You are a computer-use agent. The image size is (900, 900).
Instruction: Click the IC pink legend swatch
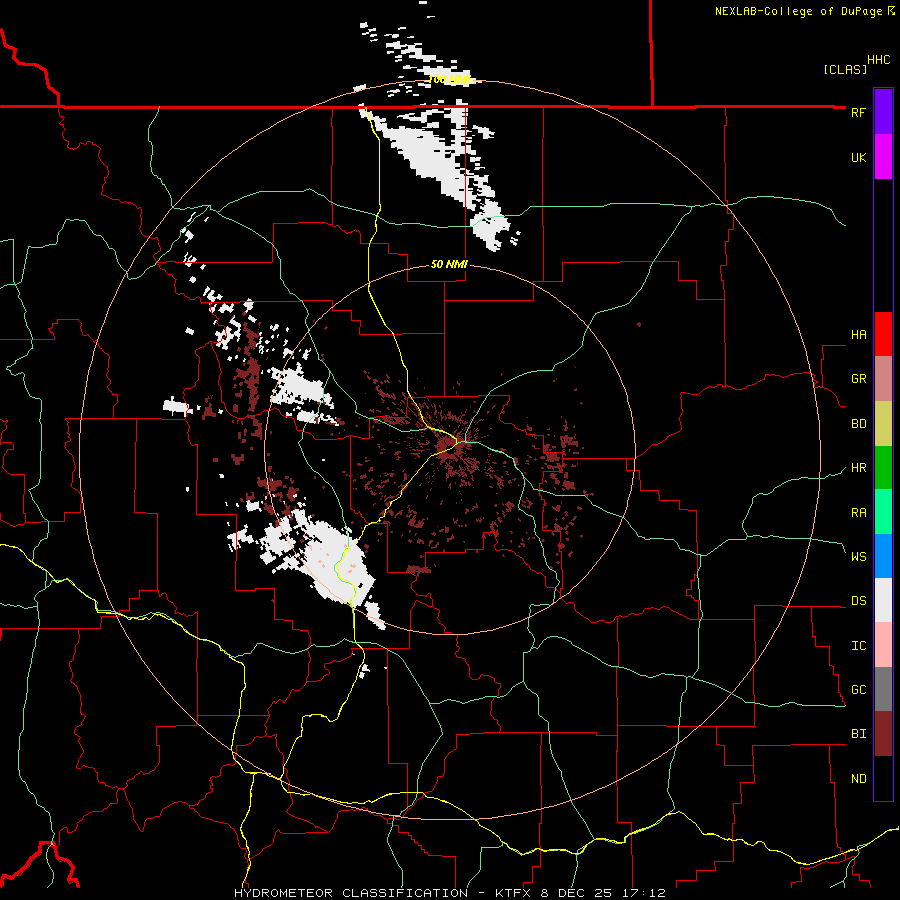coord(883,645)
